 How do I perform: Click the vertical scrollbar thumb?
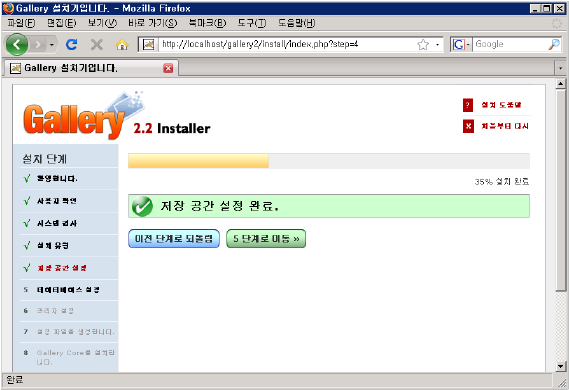pos(560,190)
